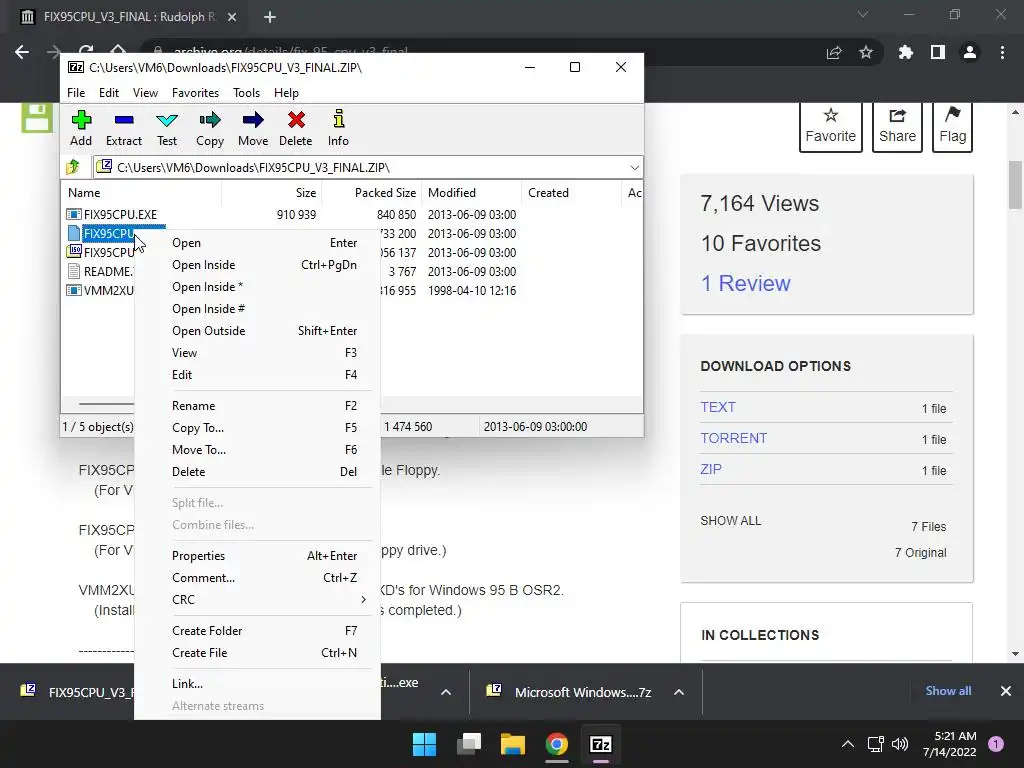Open the Help menu in 7-Zip
Screen dimensions: 1024x768
[x=286, y=93]
